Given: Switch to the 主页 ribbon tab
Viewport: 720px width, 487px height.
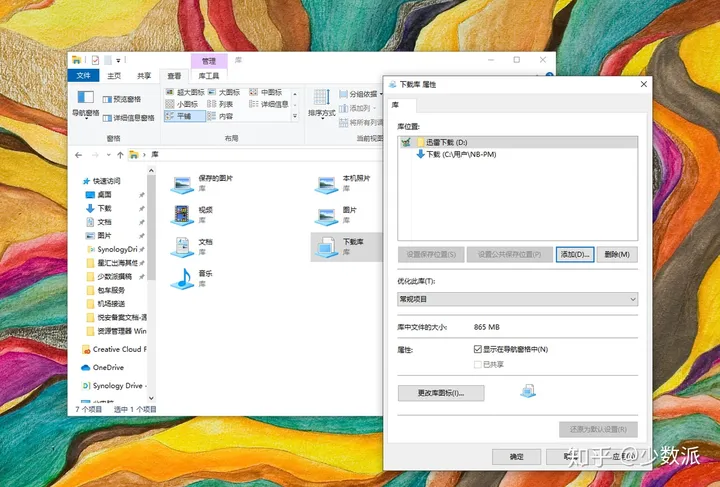Looking at the screenshot, I should point(114,76).
